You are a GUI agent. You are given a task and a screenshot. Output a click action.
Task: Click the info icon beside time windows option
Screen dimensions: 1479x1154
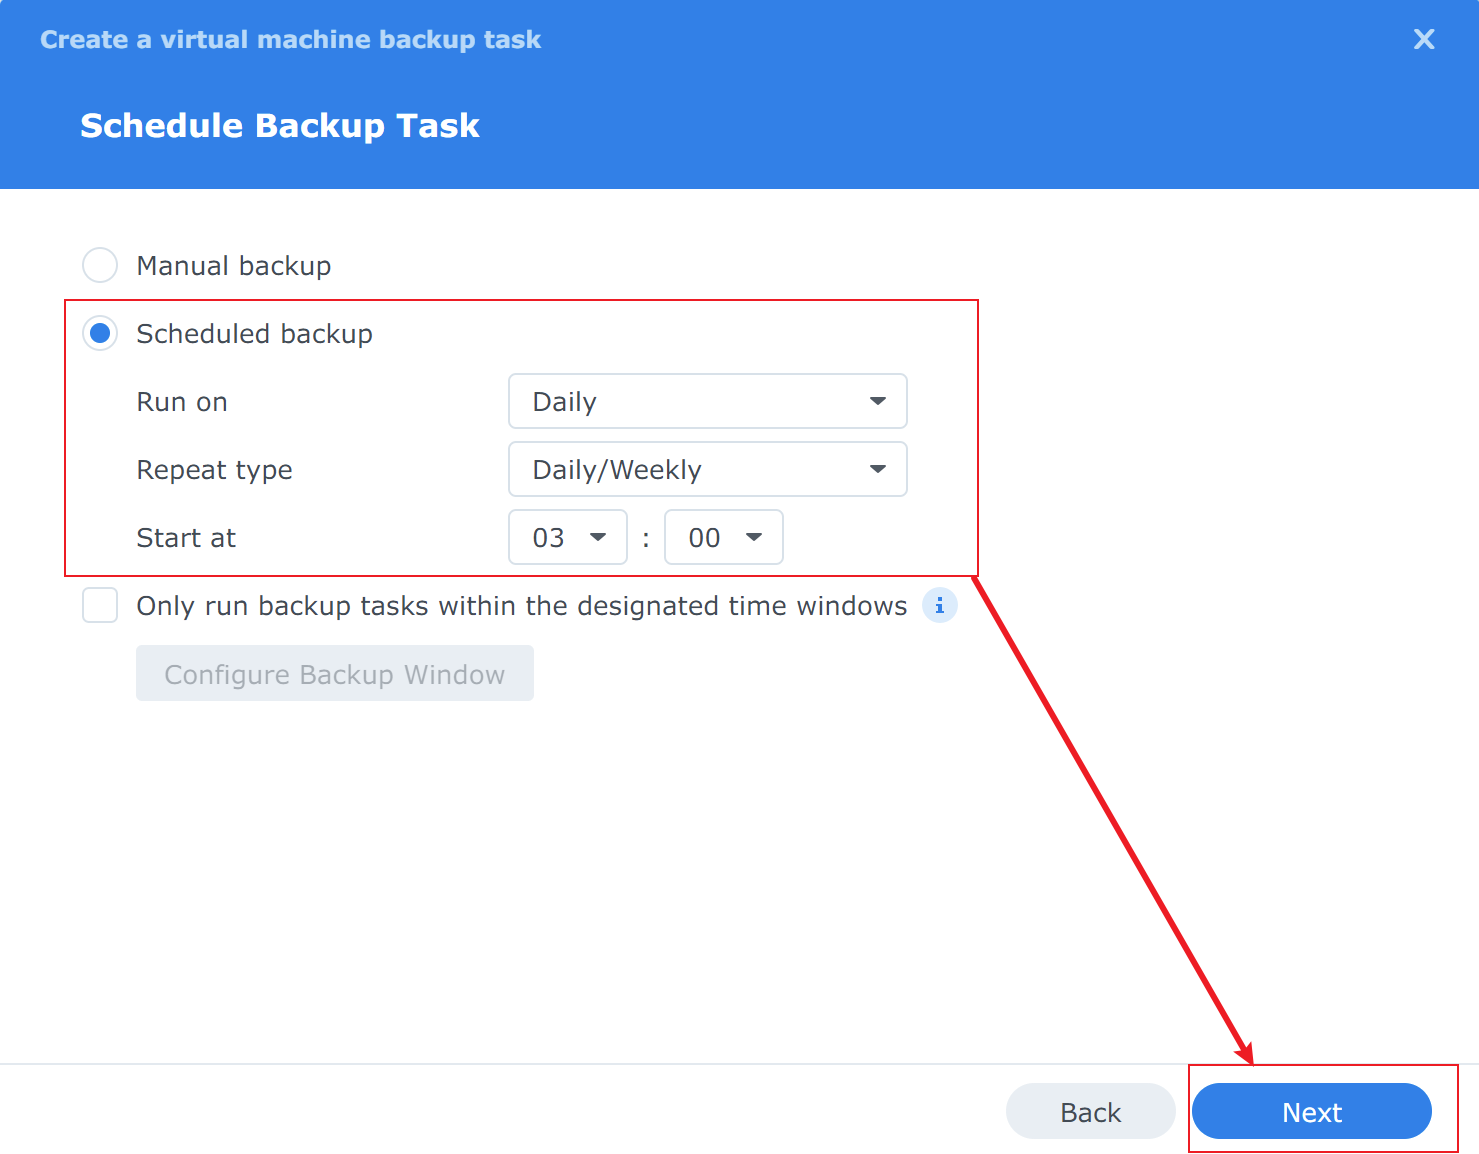pos(939,606)
